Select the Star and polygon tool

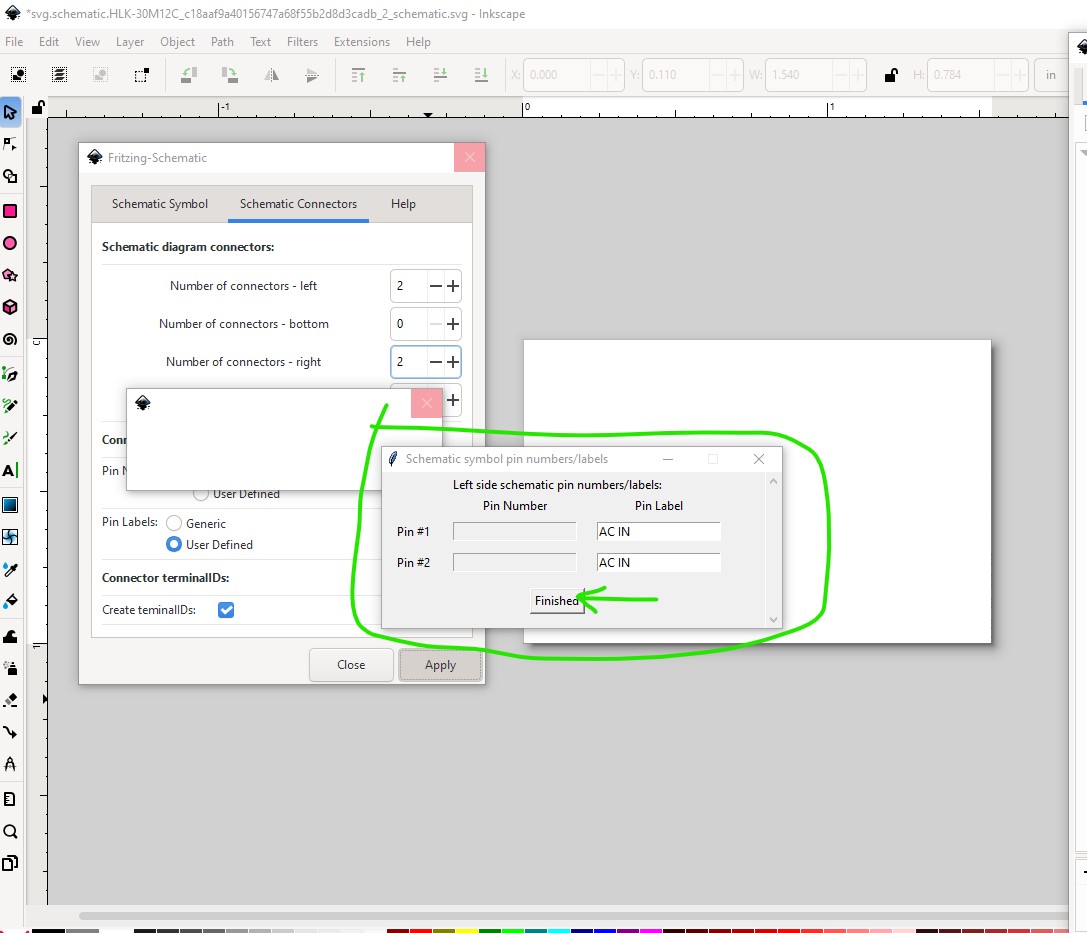[10, 275]
